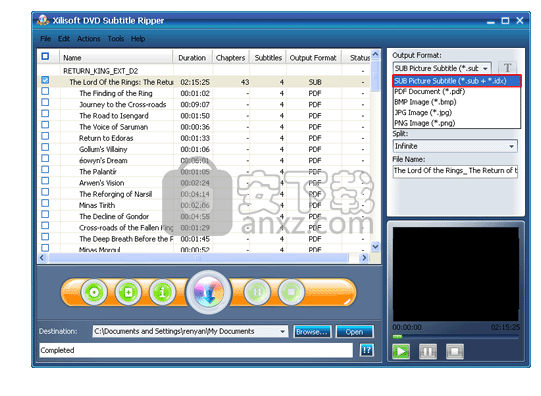The height and width of the screenshot is (396, 541).
Task: Click the Xilisoft app icon in title bar
Action: [x=43, y=20]
